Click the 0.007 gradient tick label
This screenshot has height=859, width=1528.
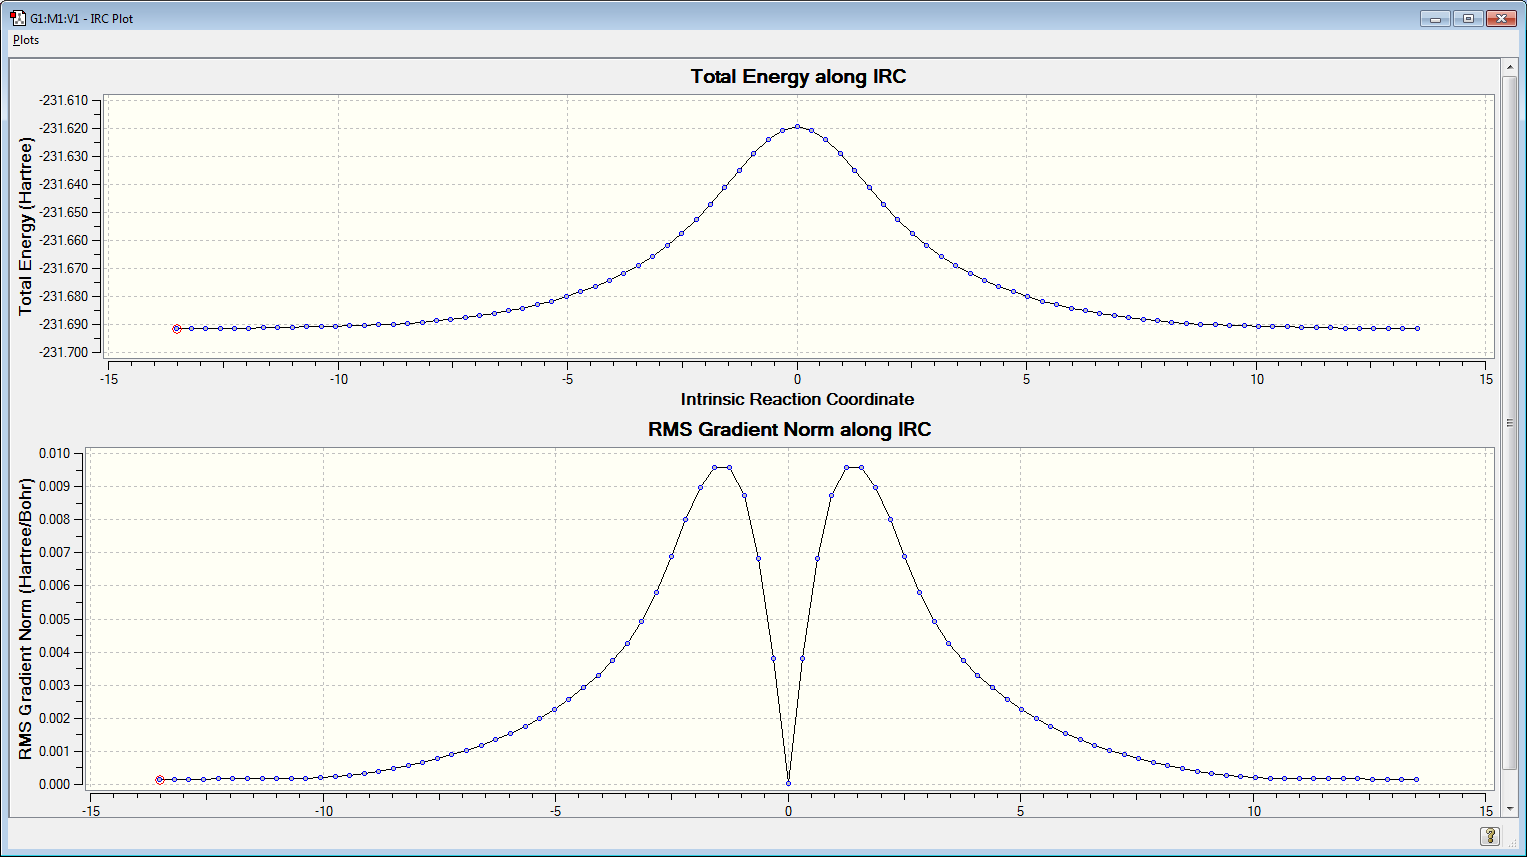[x=54, y=552]
